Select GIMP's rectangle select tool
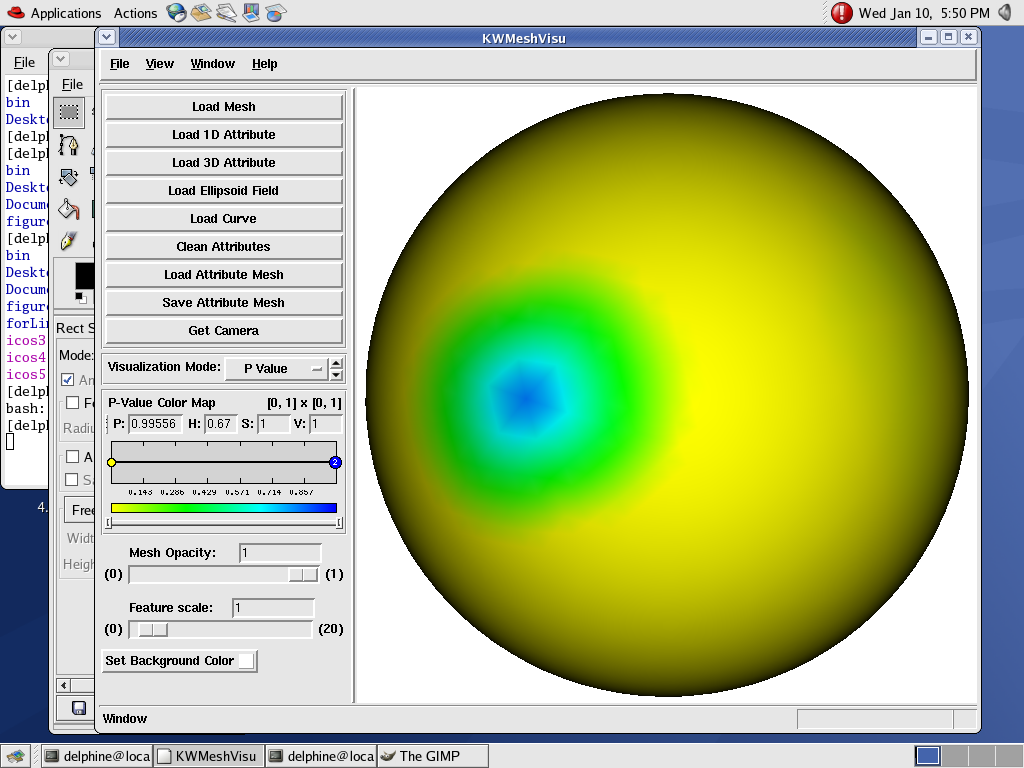This screenshot has width=1024, height=768. pyautogui.click(x=68, y=112)
